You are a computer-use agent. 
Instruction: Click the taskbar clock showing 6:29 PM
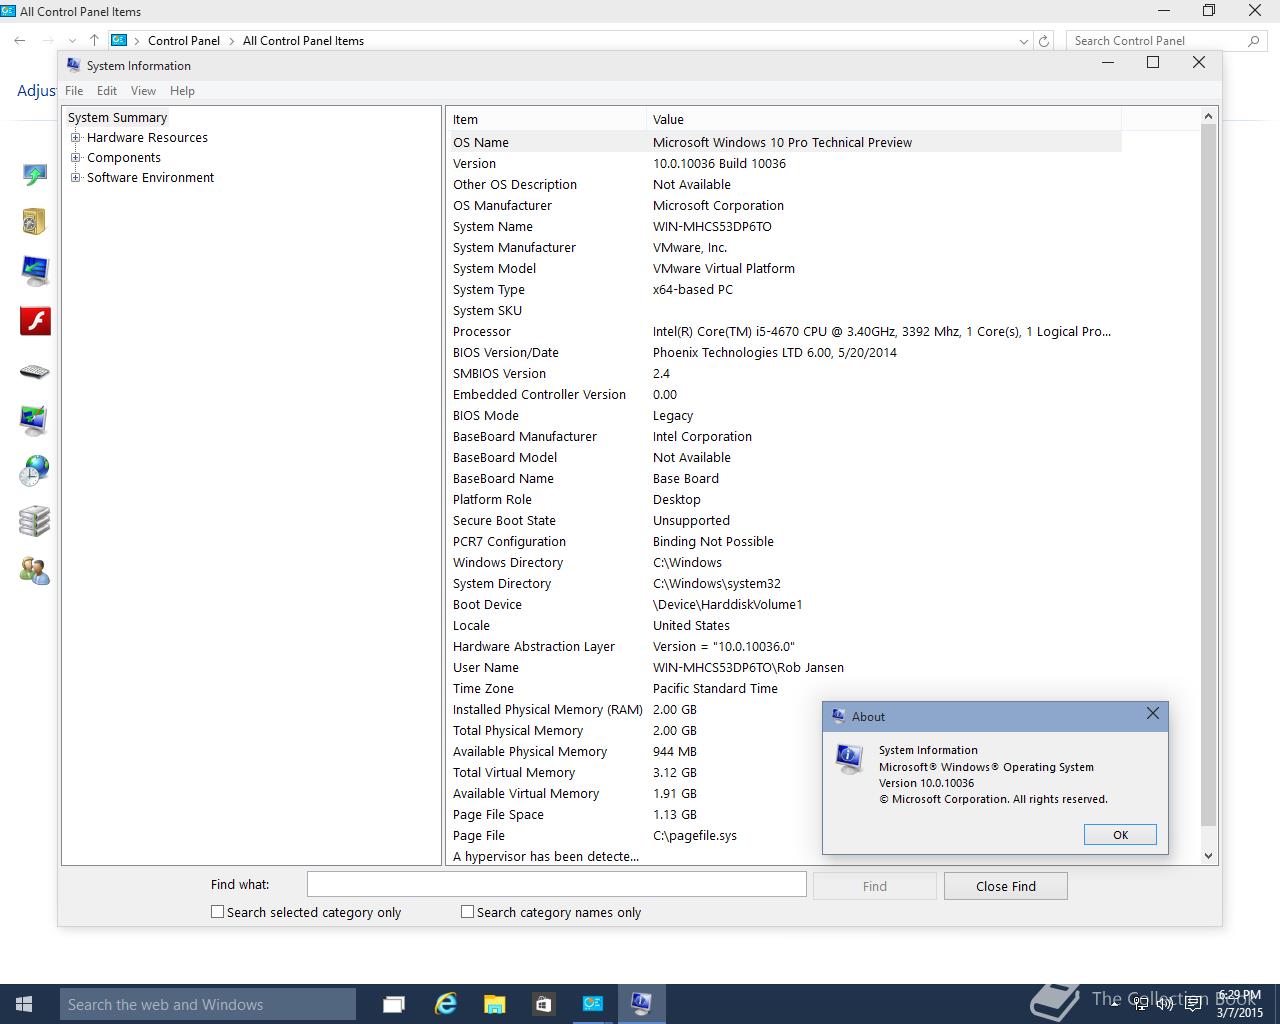point(1239,1004)
